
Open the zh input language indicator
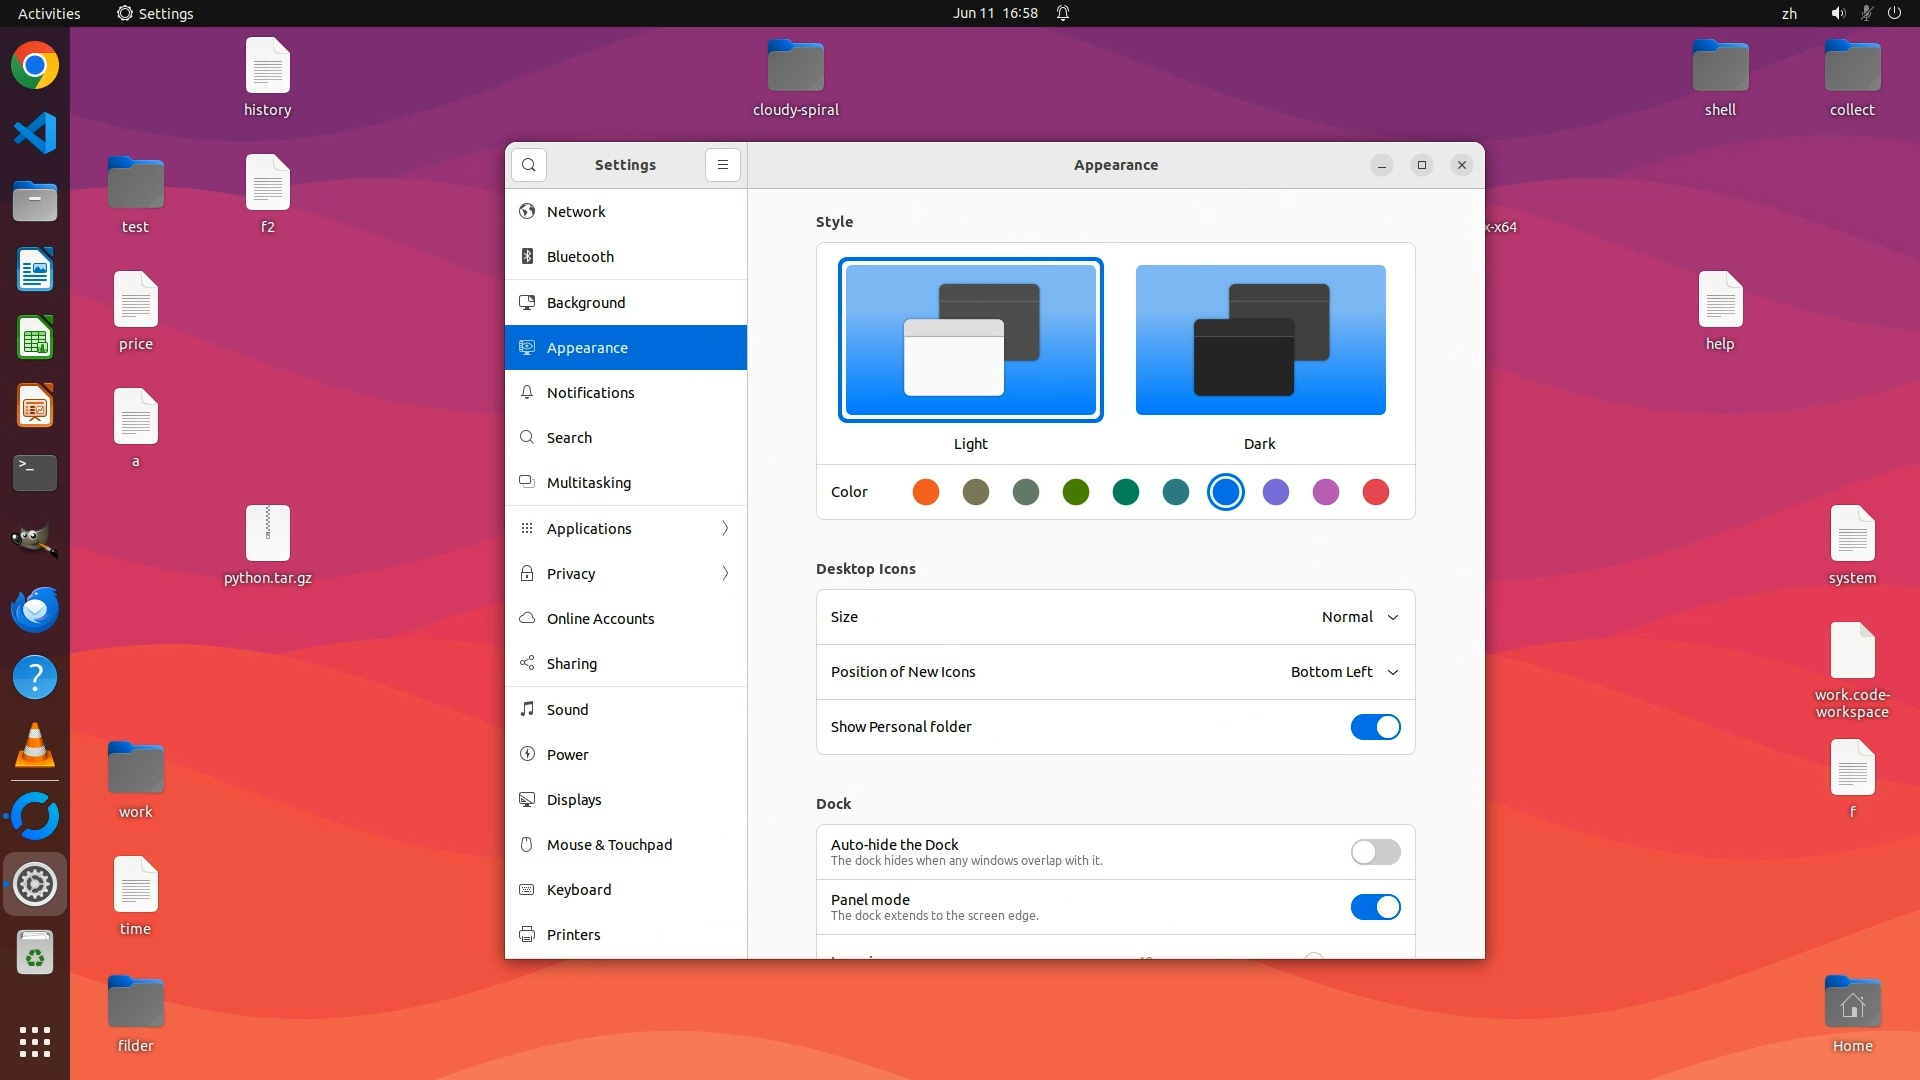point(1789,13)
